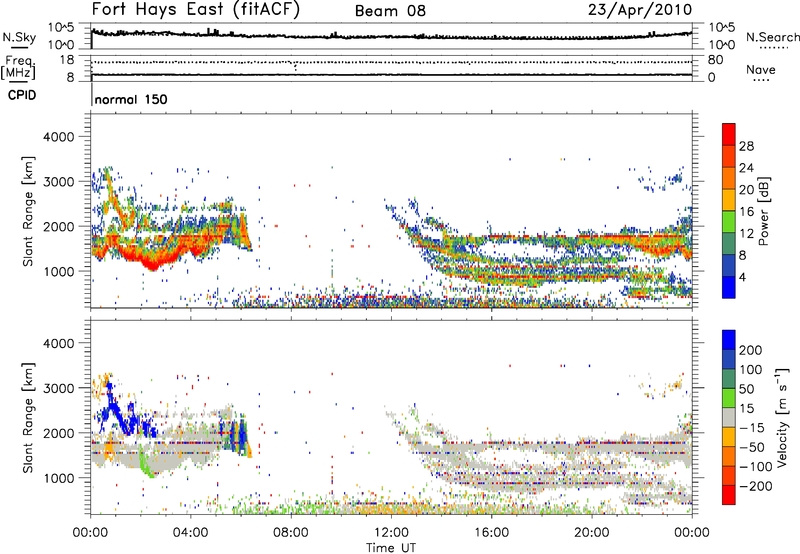
Task: Select the 50 label on velocity colorbar
Action: point(746,389)
